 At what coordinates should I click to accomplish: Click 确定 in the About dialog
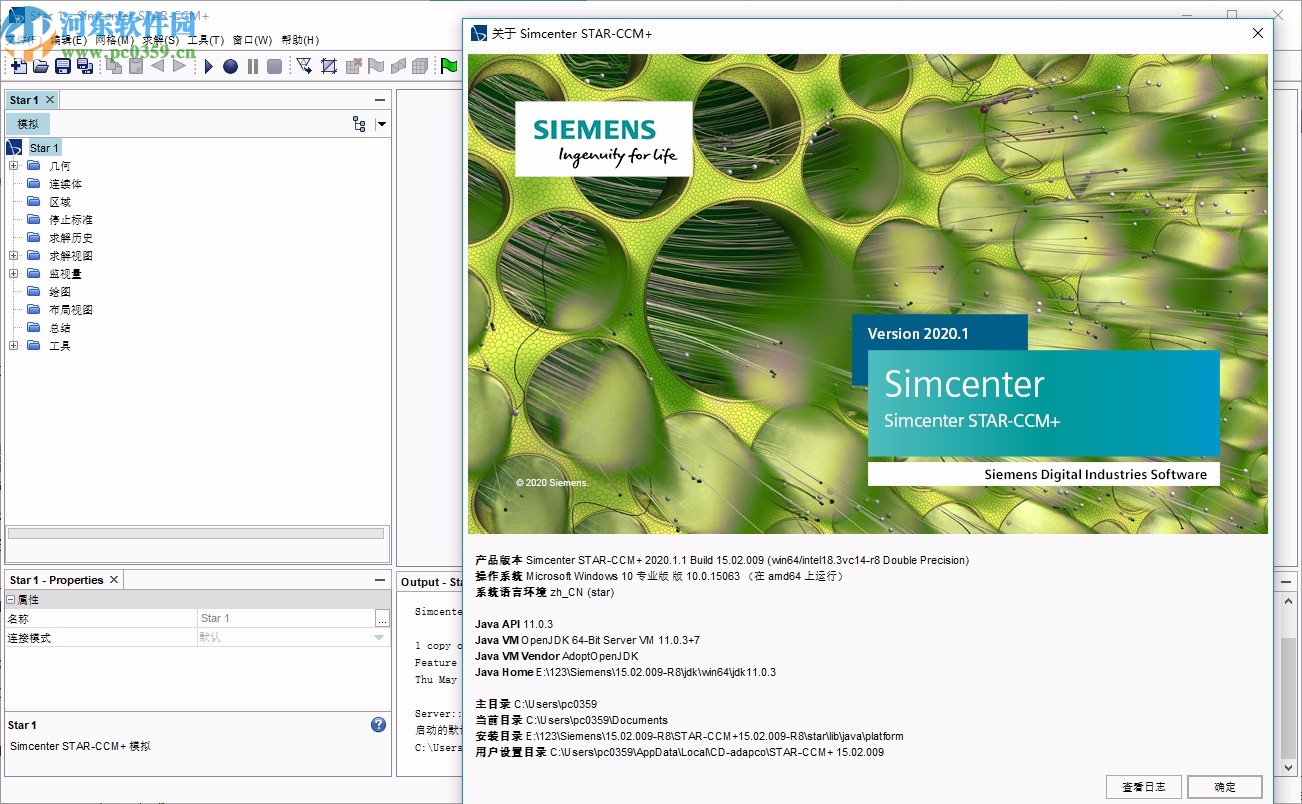(x=1225, y=787)
